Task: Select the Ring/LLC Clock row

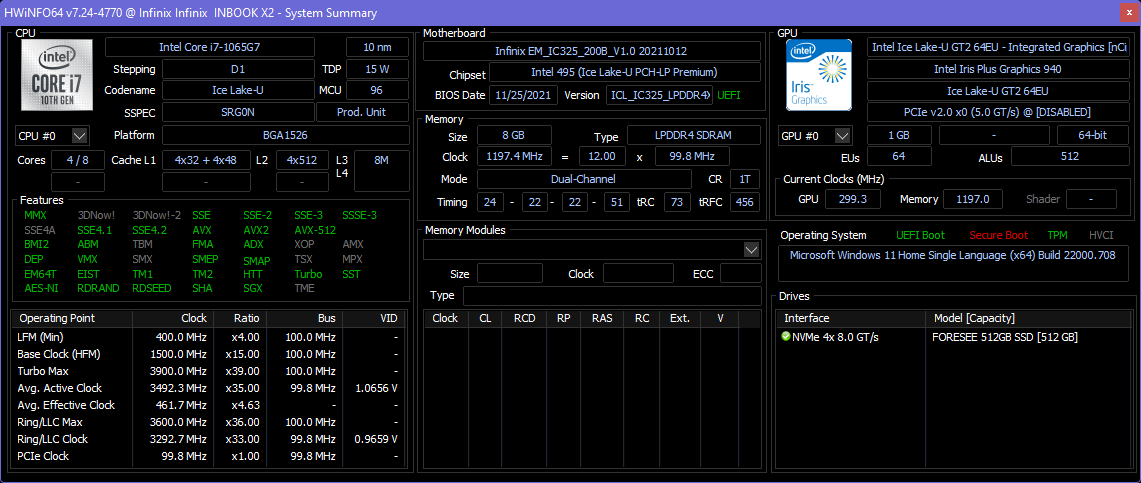Action: point(210,439)
